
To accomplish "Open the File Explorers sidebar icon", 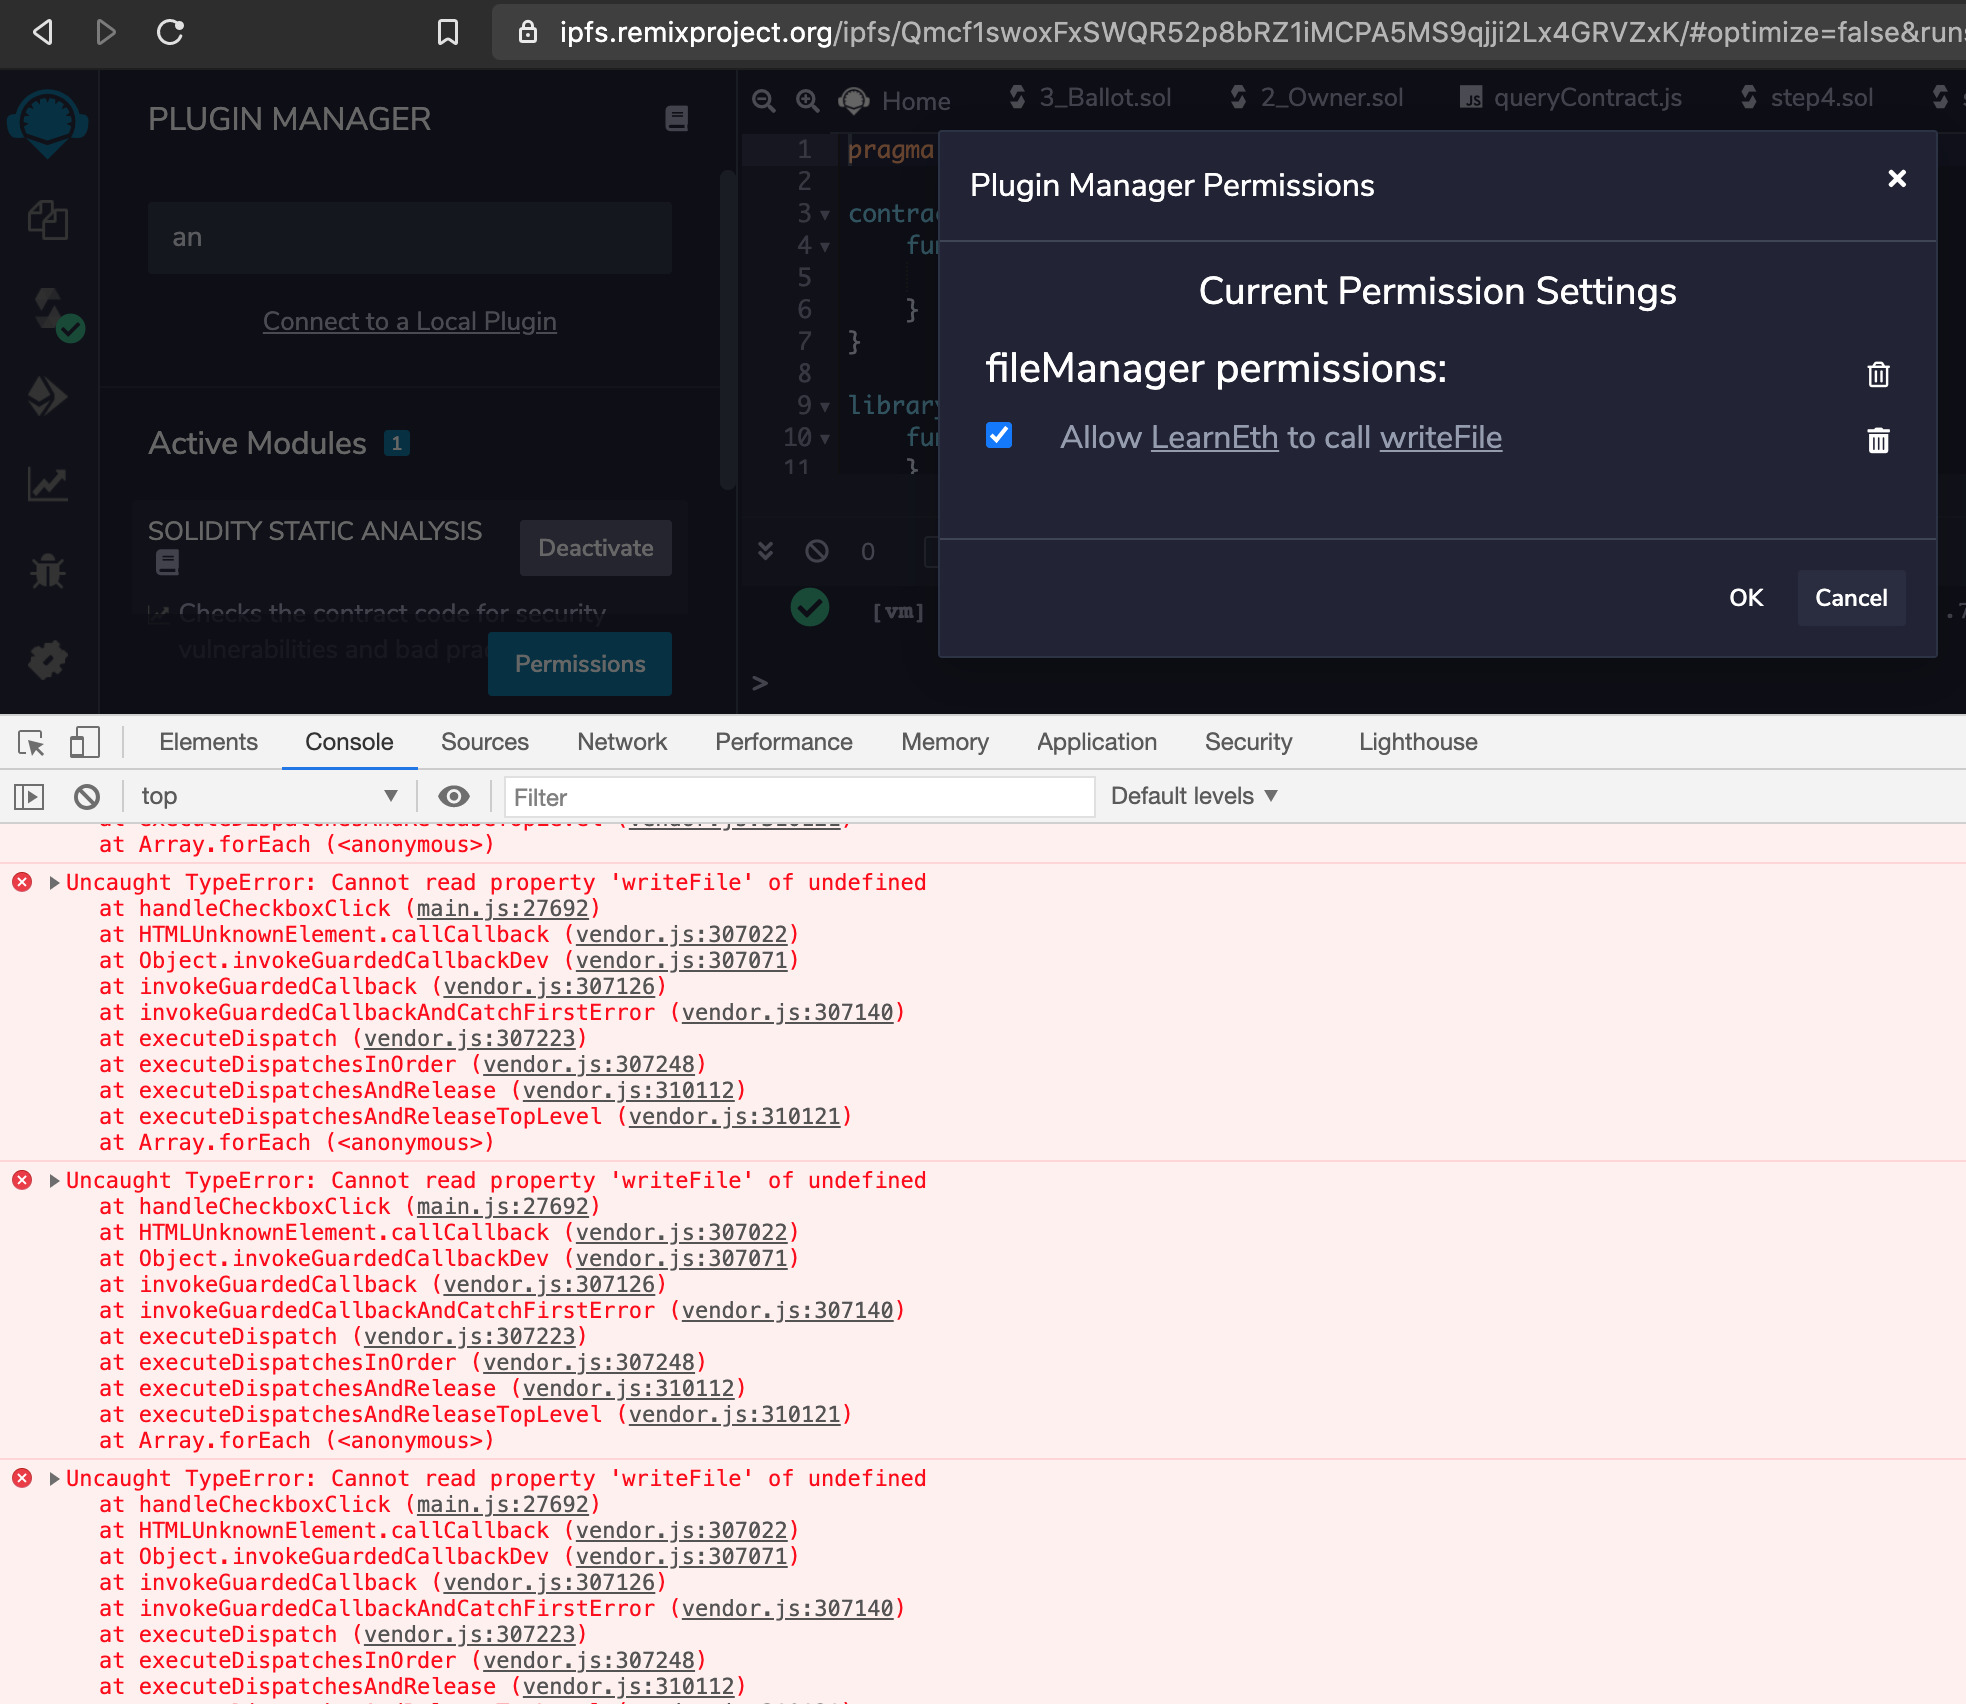I will point(47,220).
